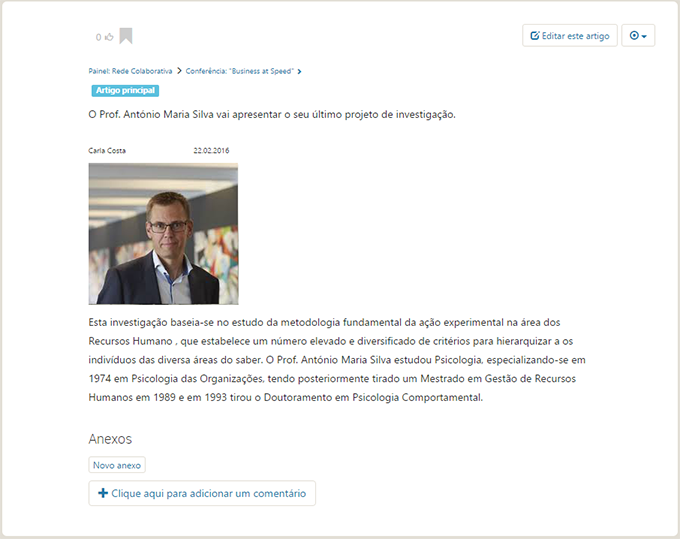Viewport: 680px width, 539px height.
Task: Click the like counter showing 0
Action: click(x=98, y=37)
